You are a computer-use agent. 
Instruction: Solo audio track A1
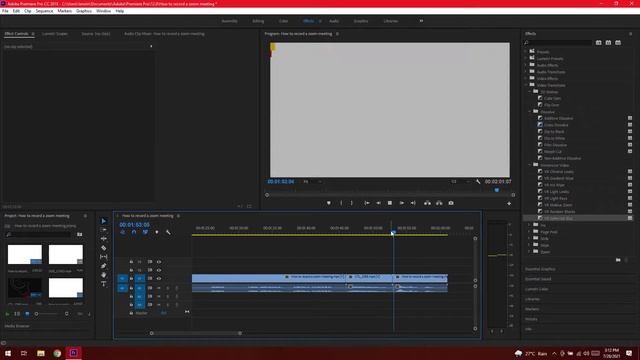[x=167, y=288]
